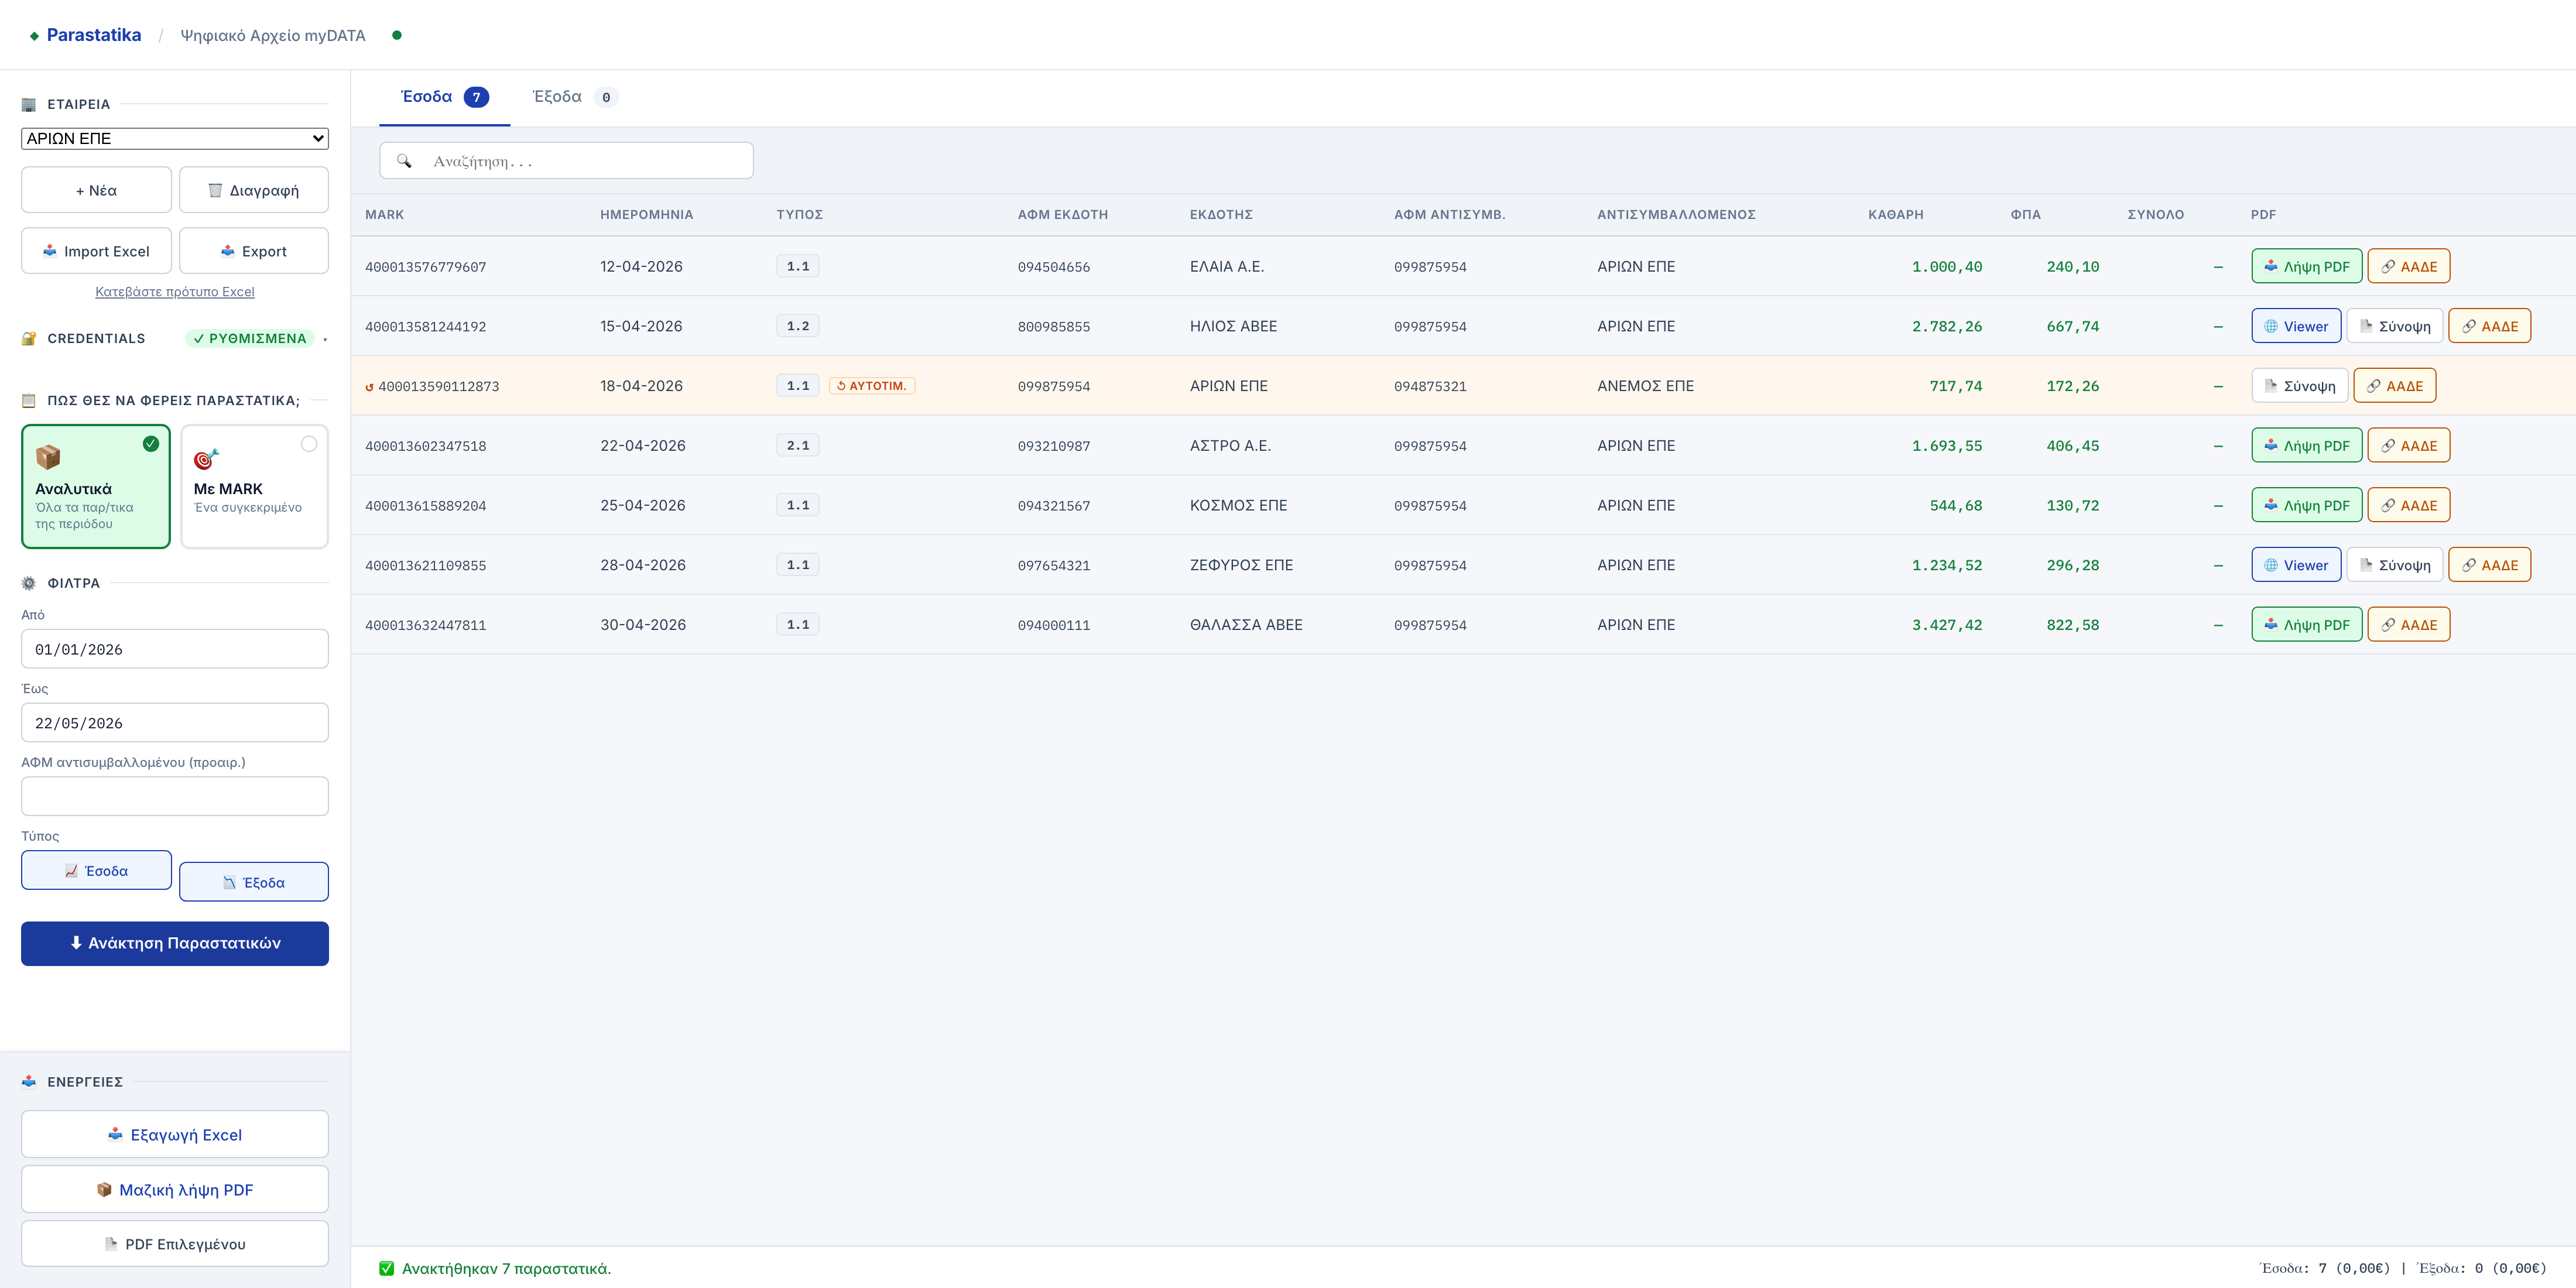Image resolution: width=2576 pixels, height=1288 pixels.
Task: Click issuer ΑΦΜ 094321567
Action: (1054, 506)
